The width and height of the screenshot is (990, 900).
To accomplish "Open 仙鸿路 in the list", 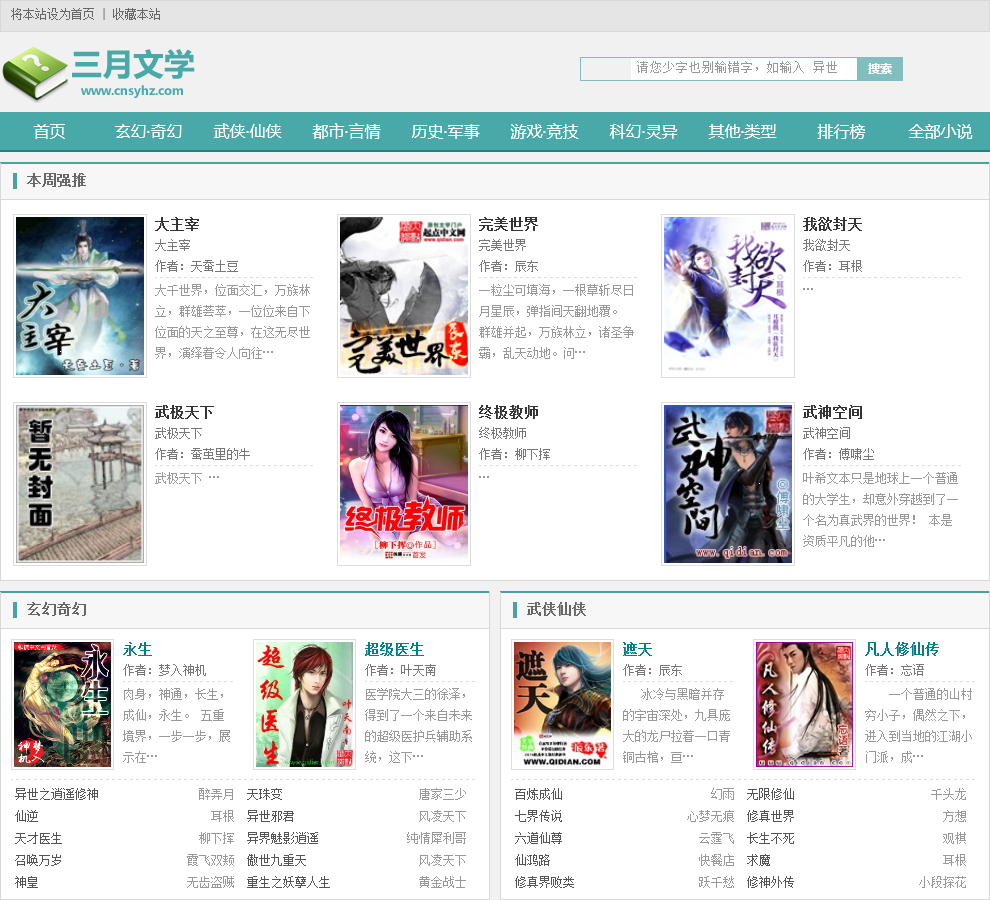I will coord(532,860).
